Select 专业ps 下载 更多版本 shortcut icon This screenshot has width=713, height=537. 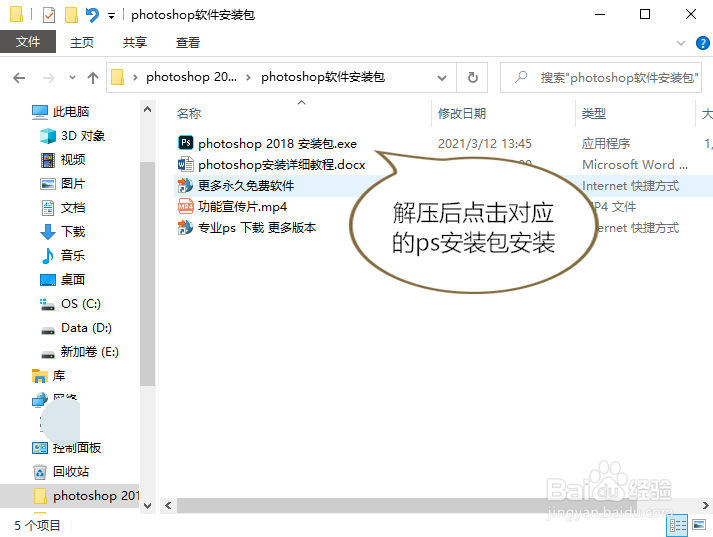185,227
